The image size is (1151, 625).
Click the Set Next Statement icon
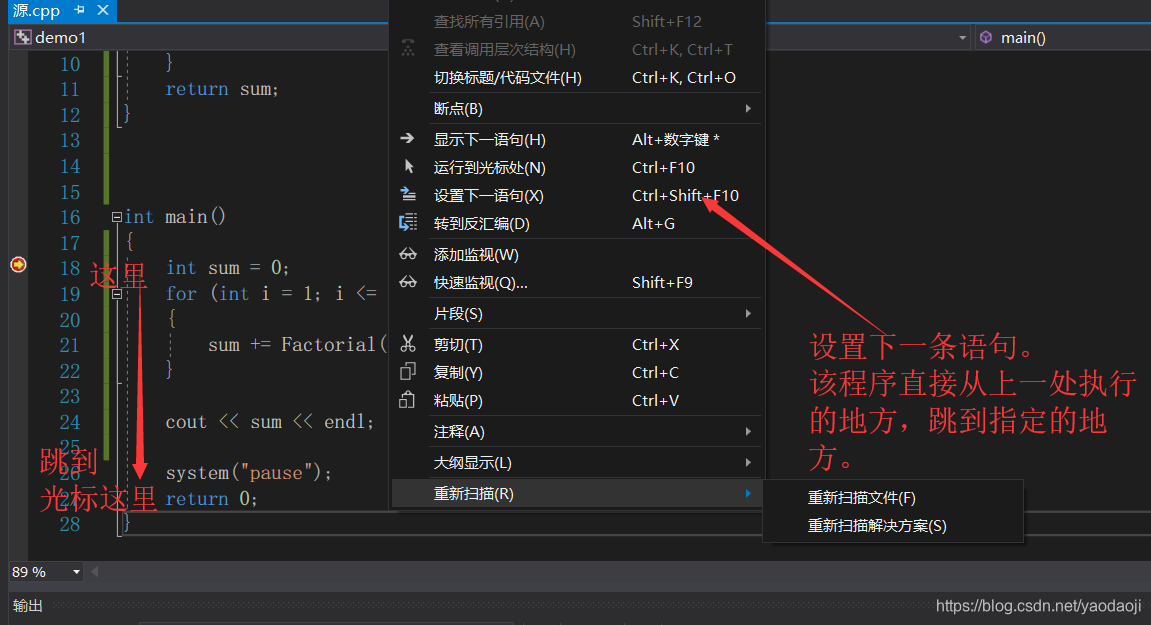[x=407, y=195]
